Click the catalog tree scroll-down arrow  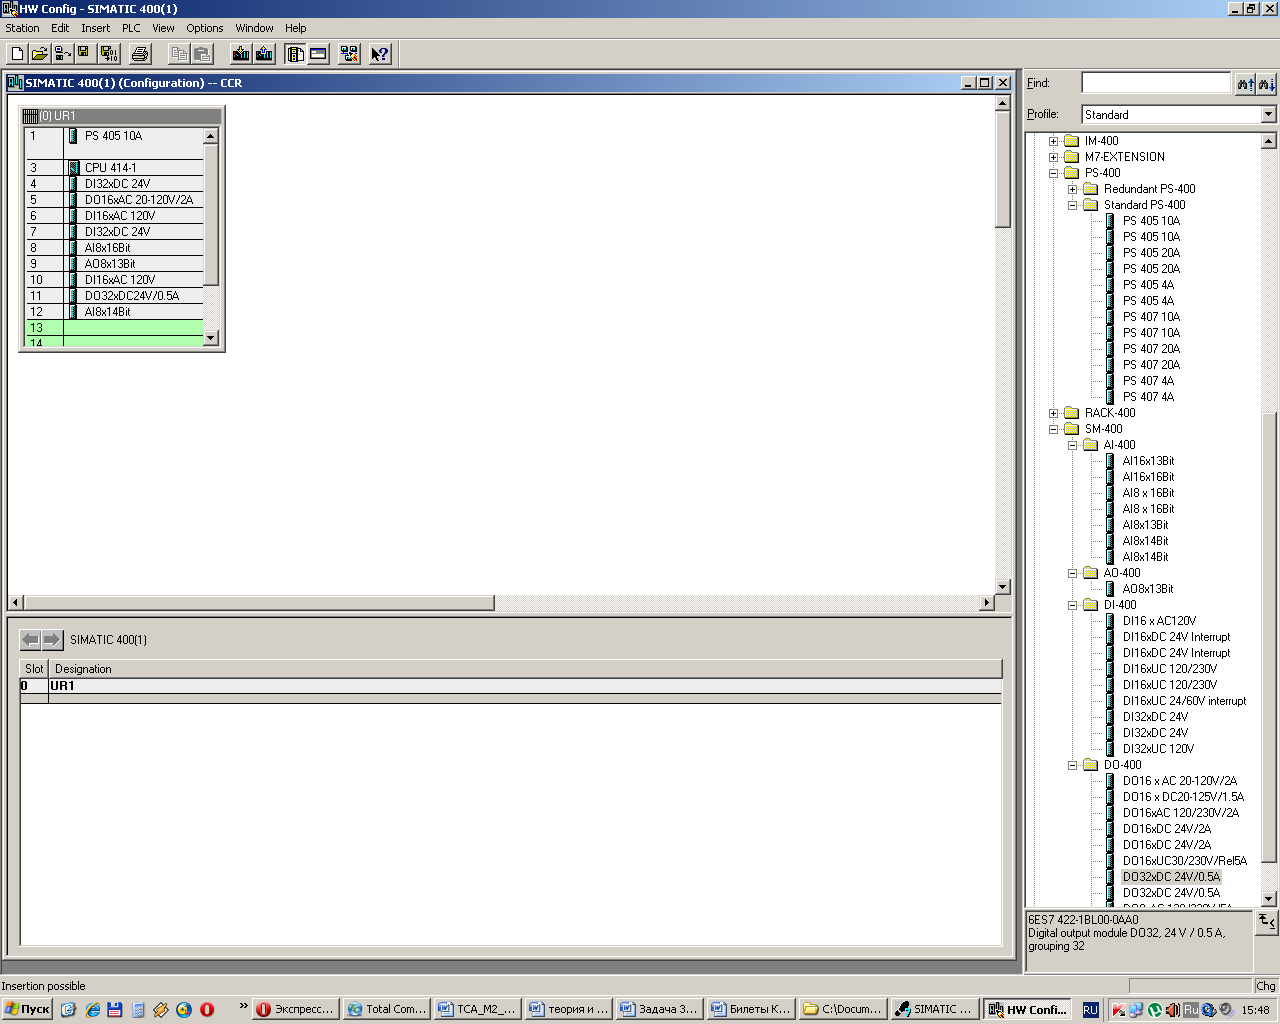coord(1269,898)
